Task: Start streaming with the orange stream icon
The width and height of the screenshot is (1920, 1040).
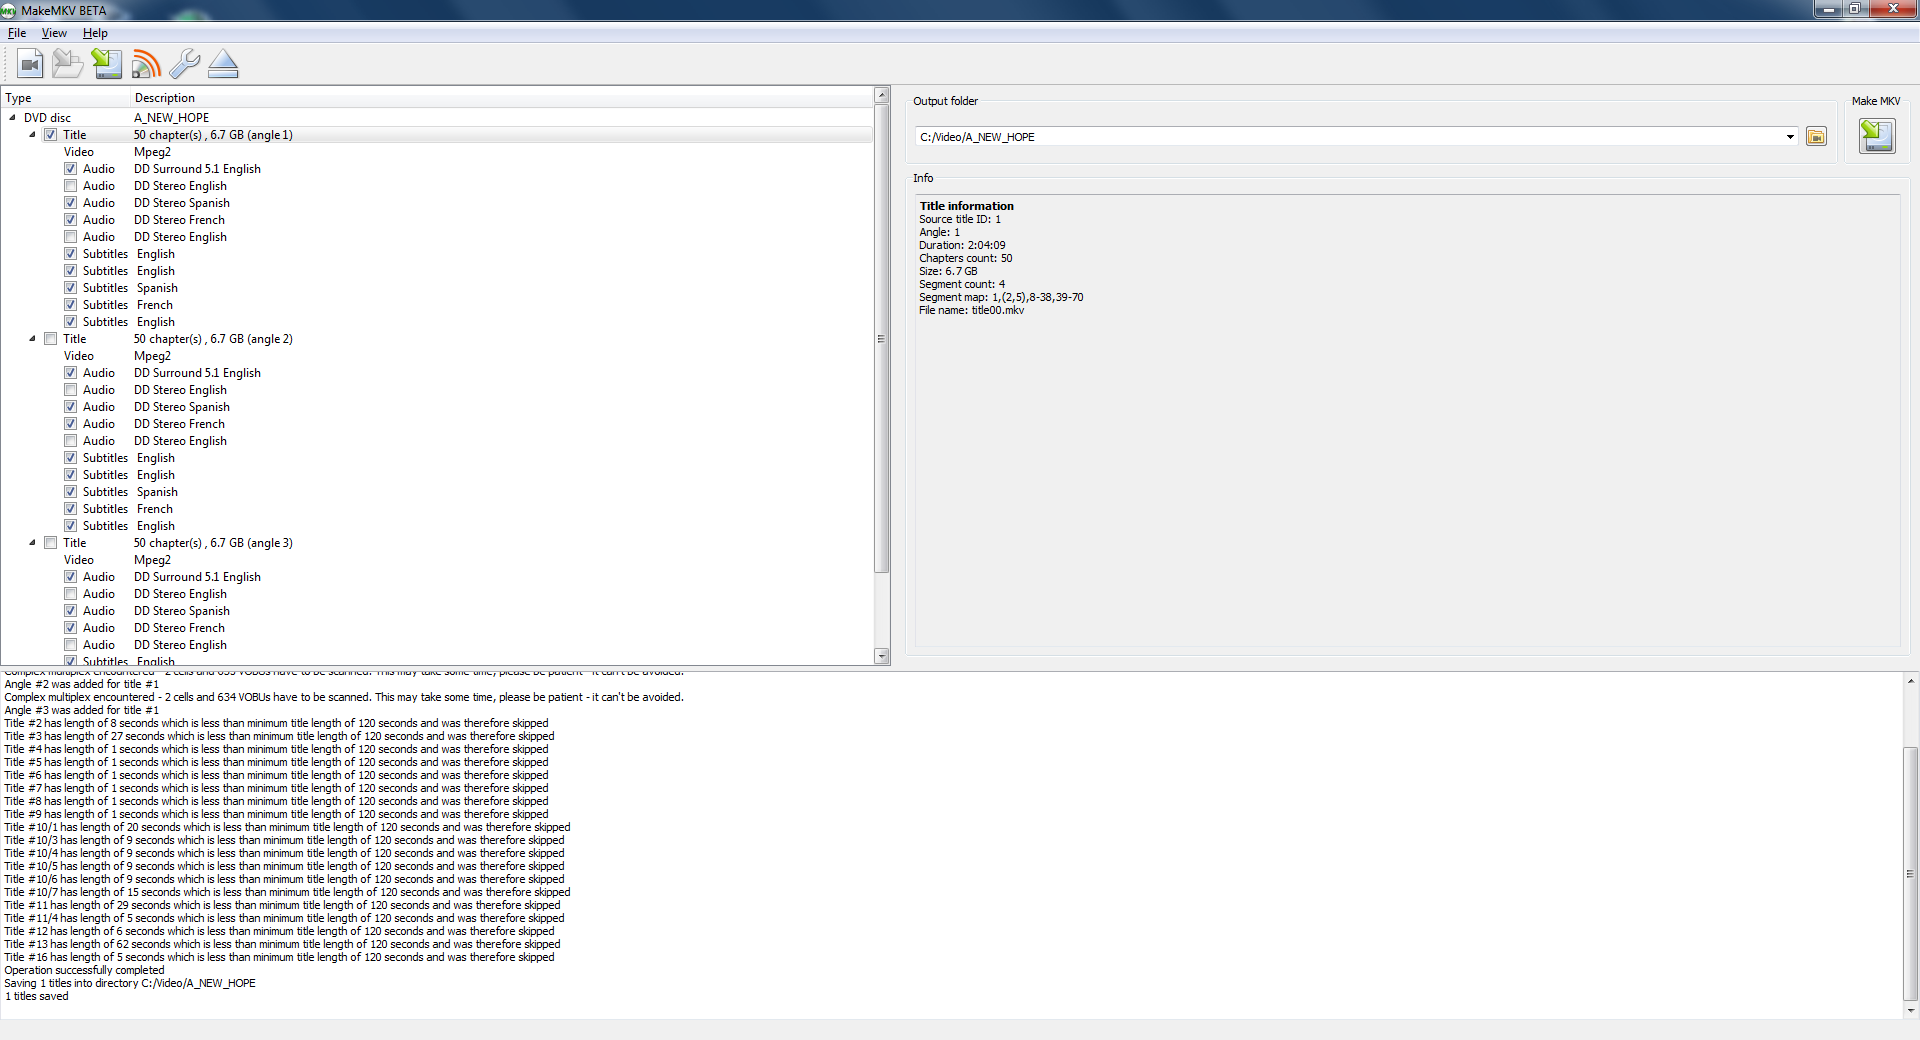Action: pos(146,64)
